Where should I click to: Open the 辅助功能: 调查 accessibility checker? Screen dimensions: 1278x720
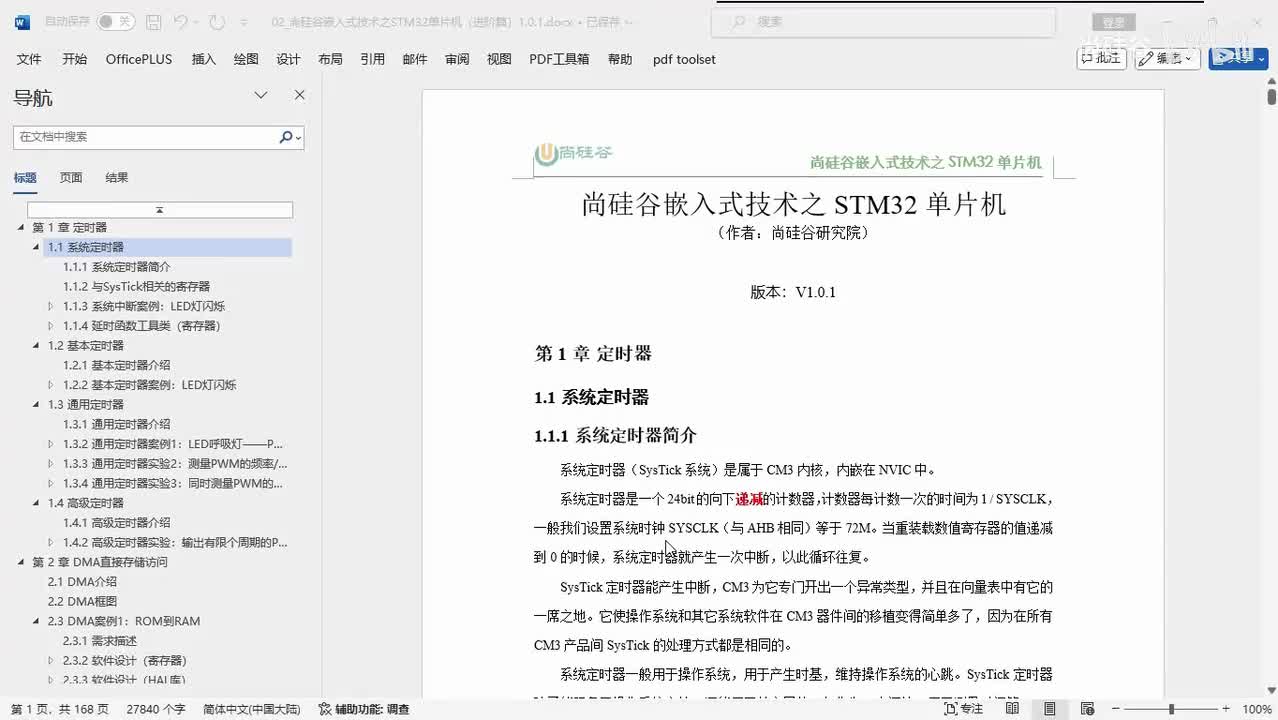(x=365, y=709)
